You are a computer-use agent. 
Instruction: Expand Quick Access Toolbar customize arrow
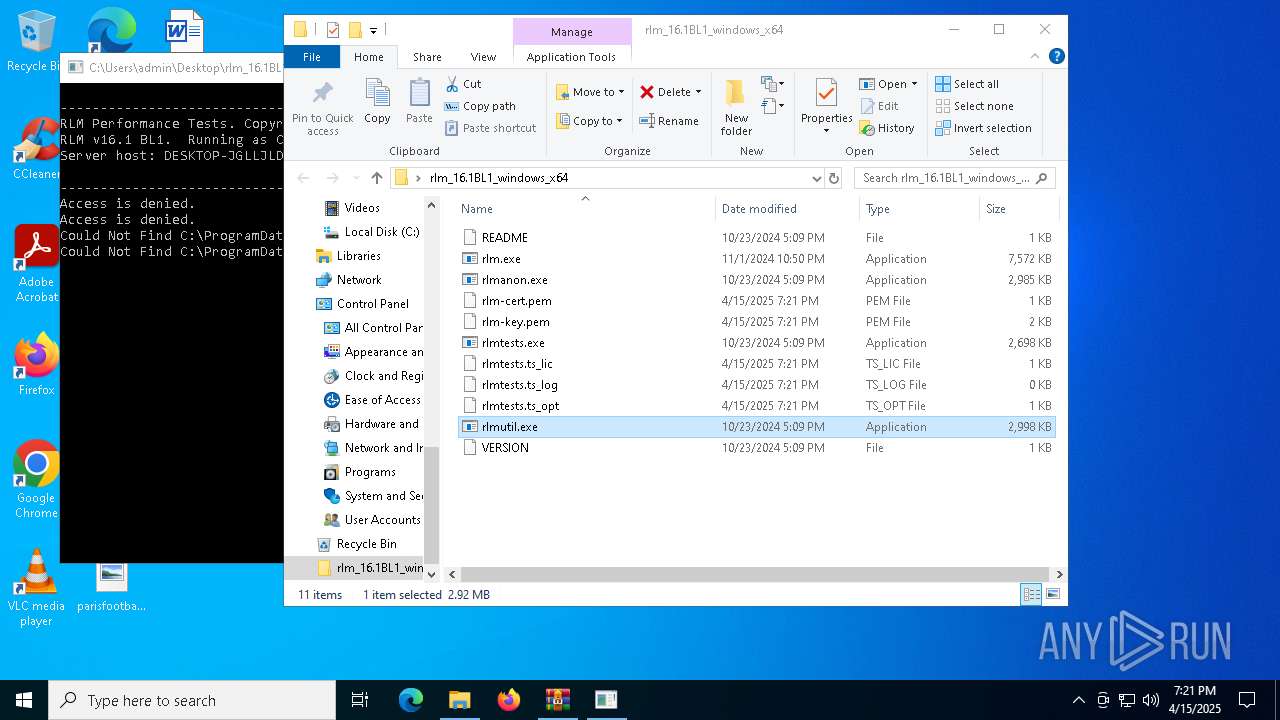[374, 30]
